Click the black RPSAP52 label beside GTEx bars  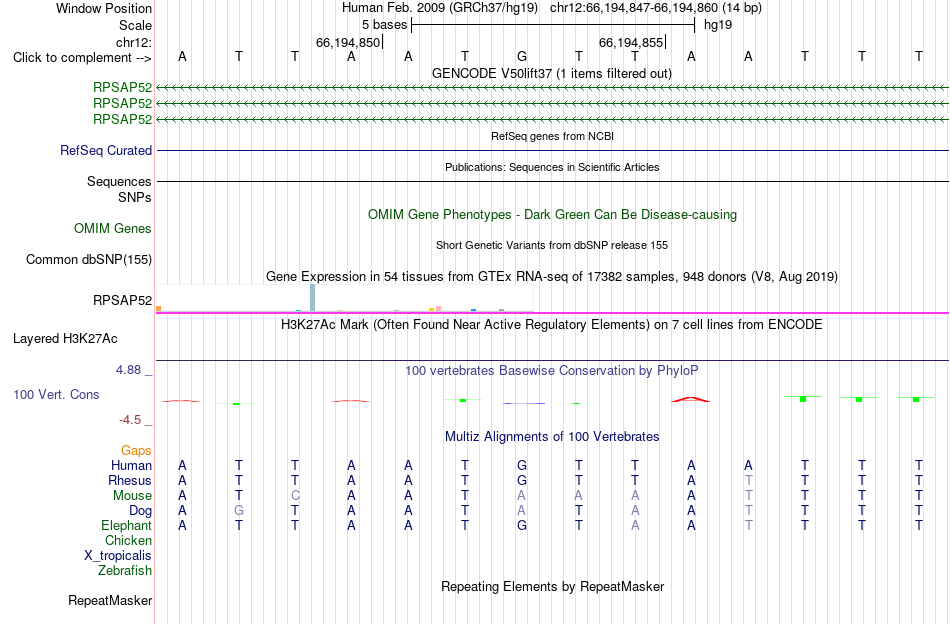coord(122,300)
